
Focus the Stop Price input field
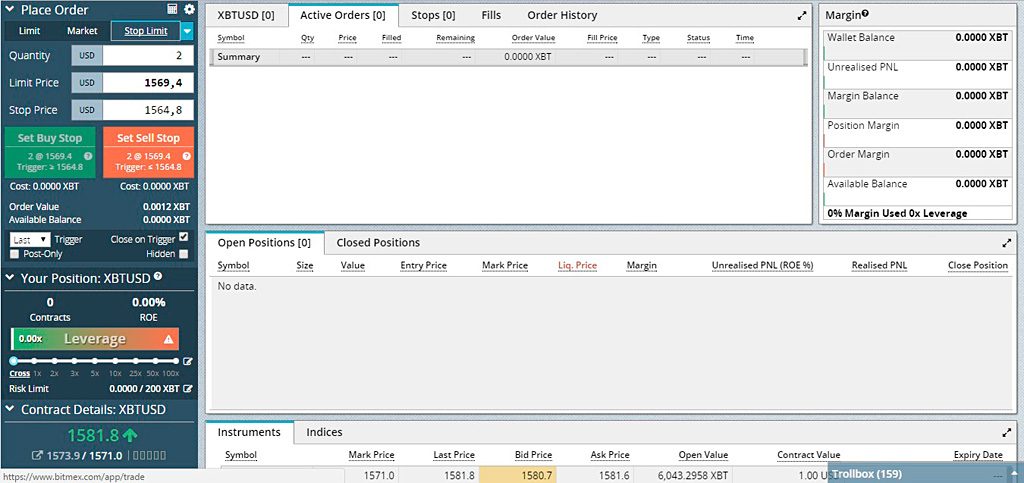point(148,110)
